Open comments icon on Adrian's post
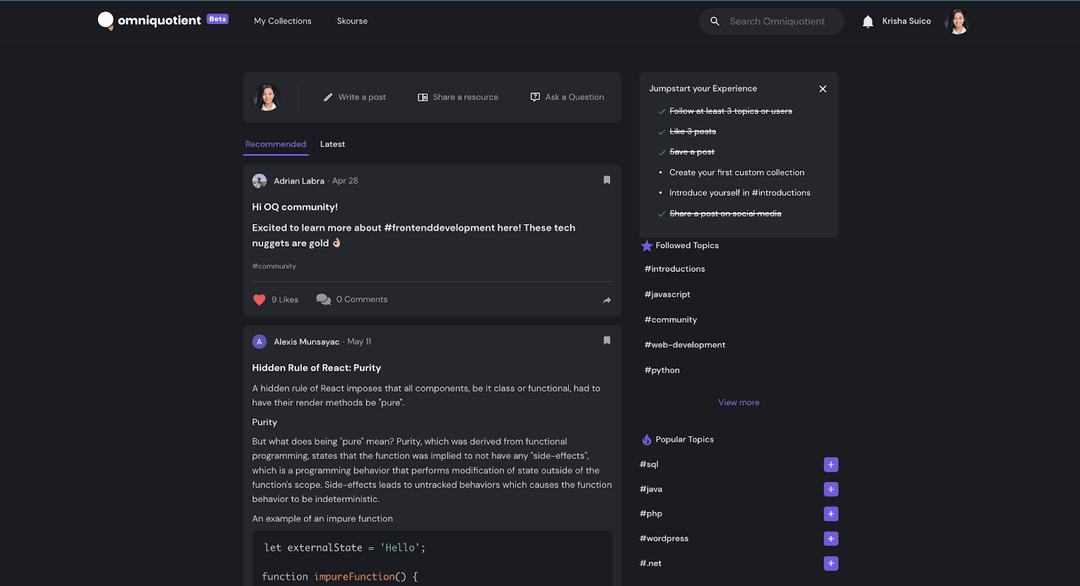The height and width of the screenshot is (586, 1080). 323,299
